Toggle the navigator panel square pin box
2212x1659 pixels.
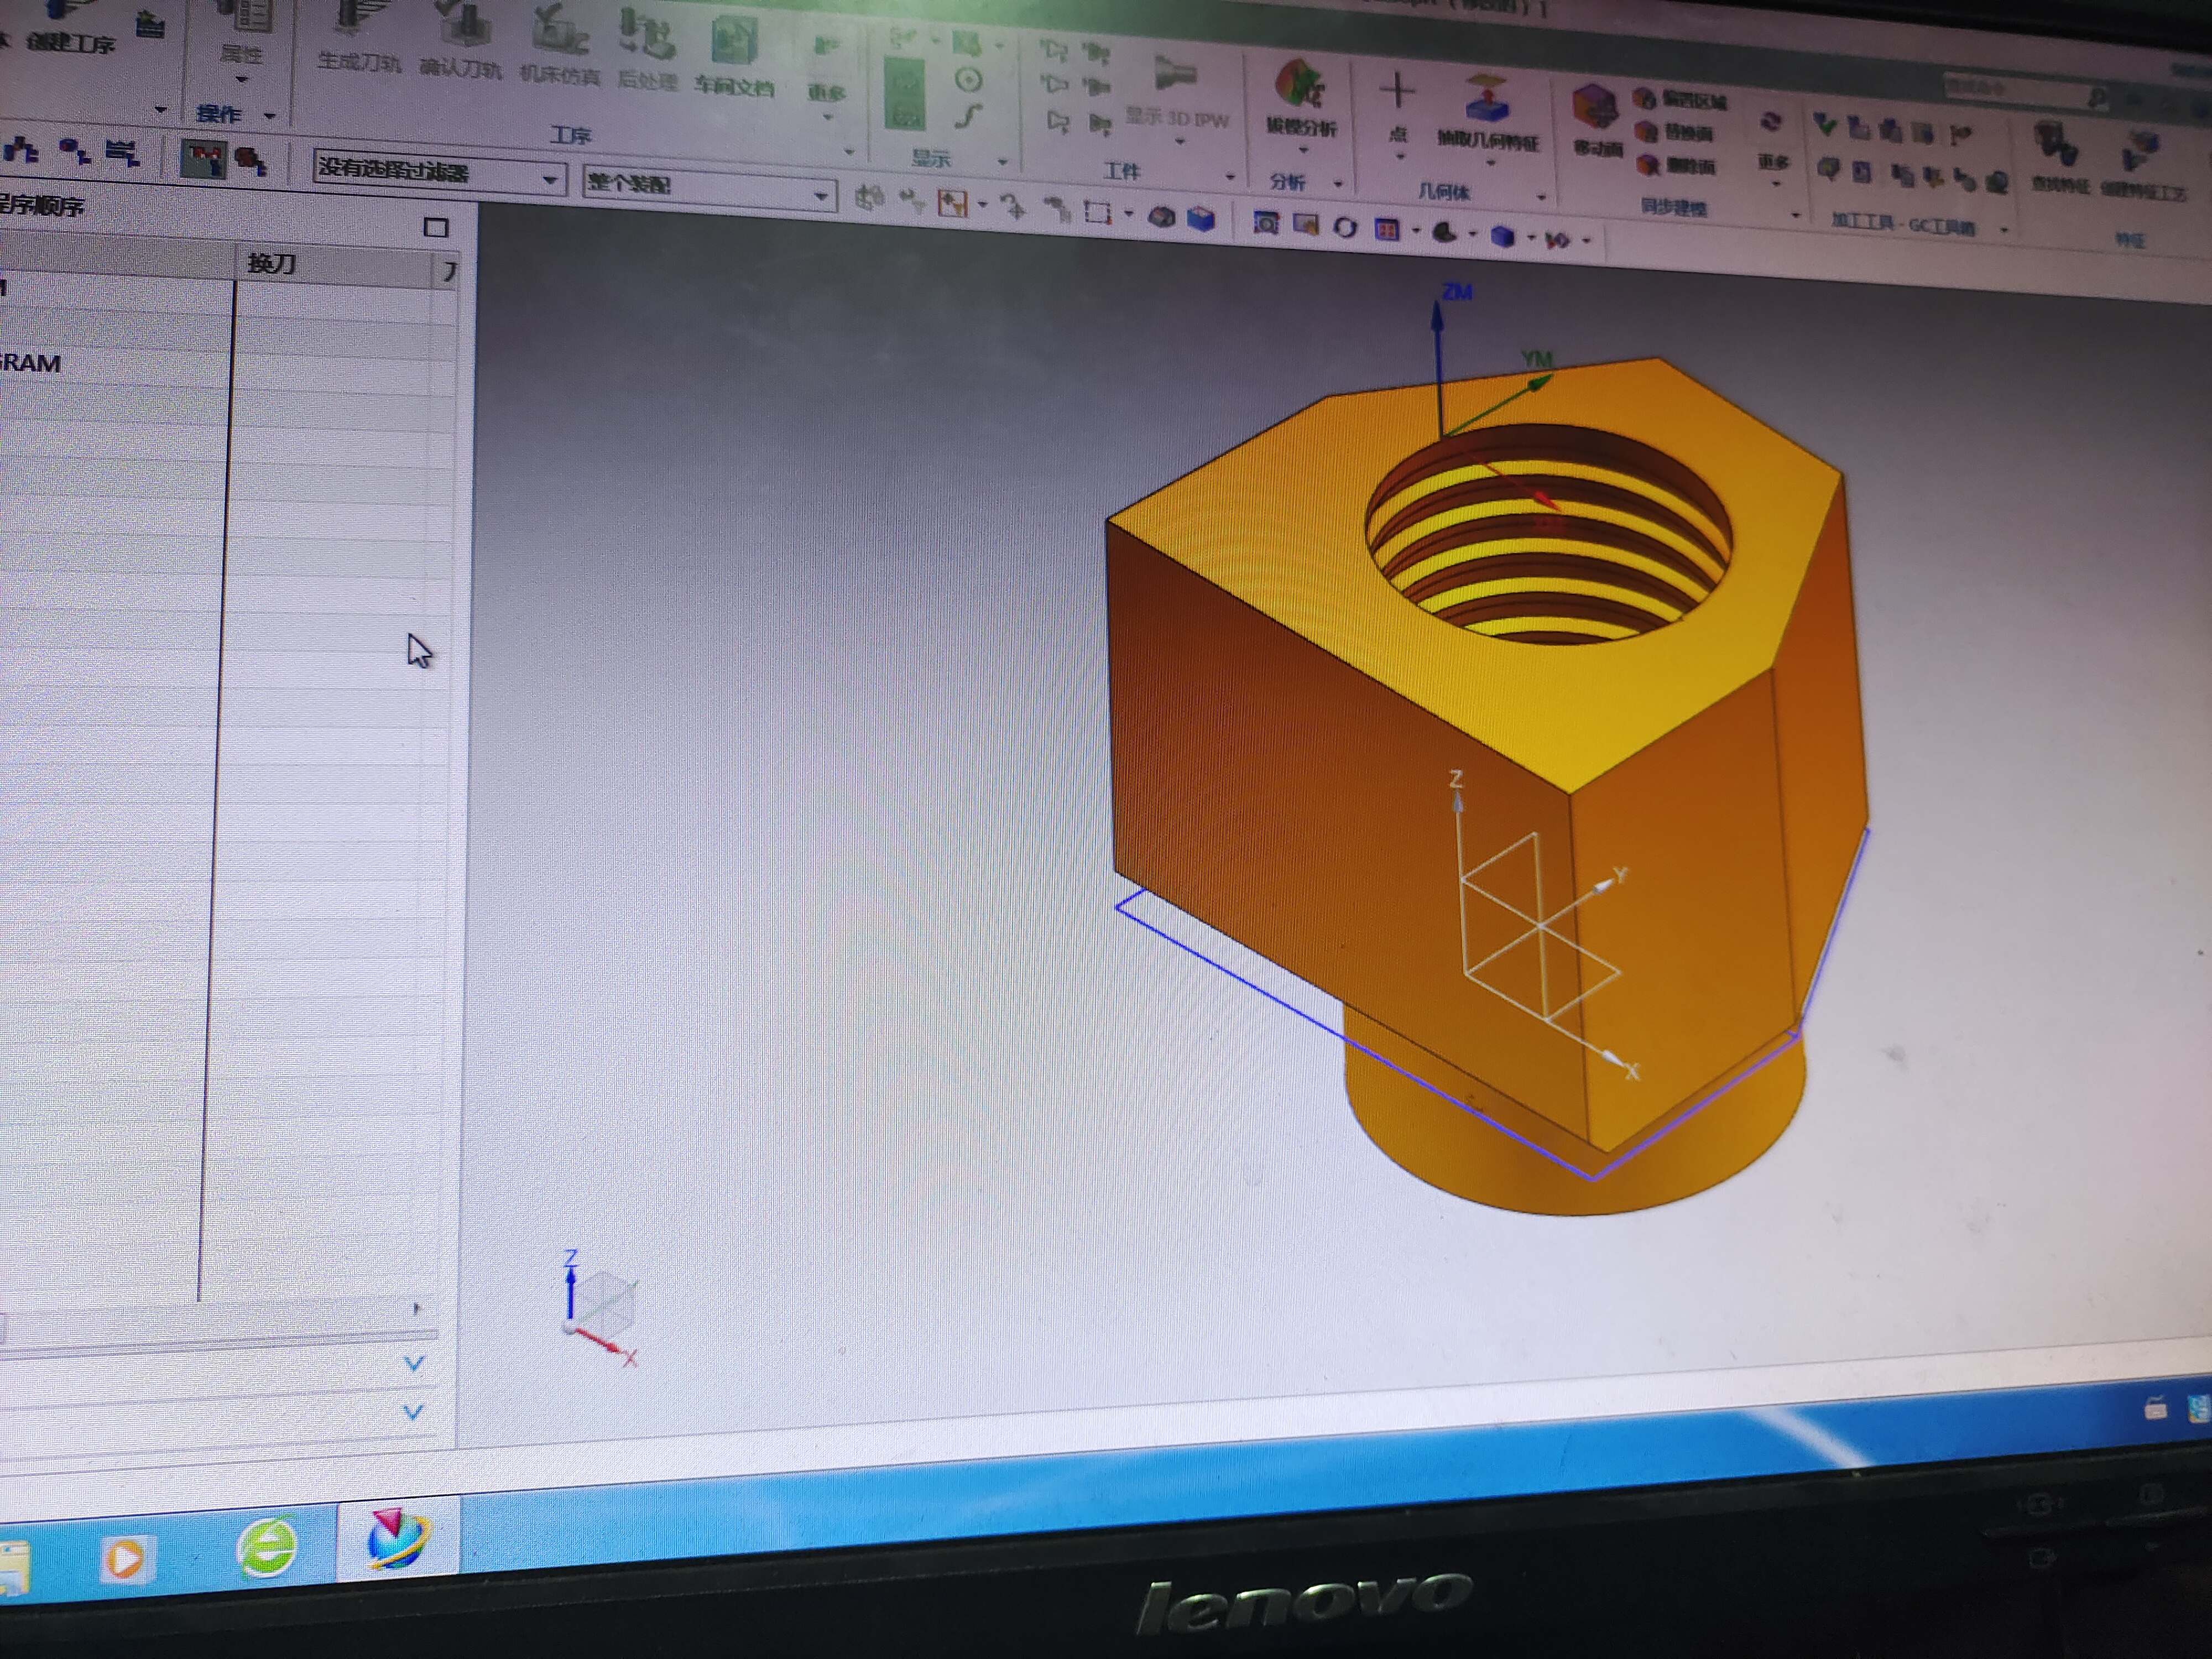tap(435, 228)
